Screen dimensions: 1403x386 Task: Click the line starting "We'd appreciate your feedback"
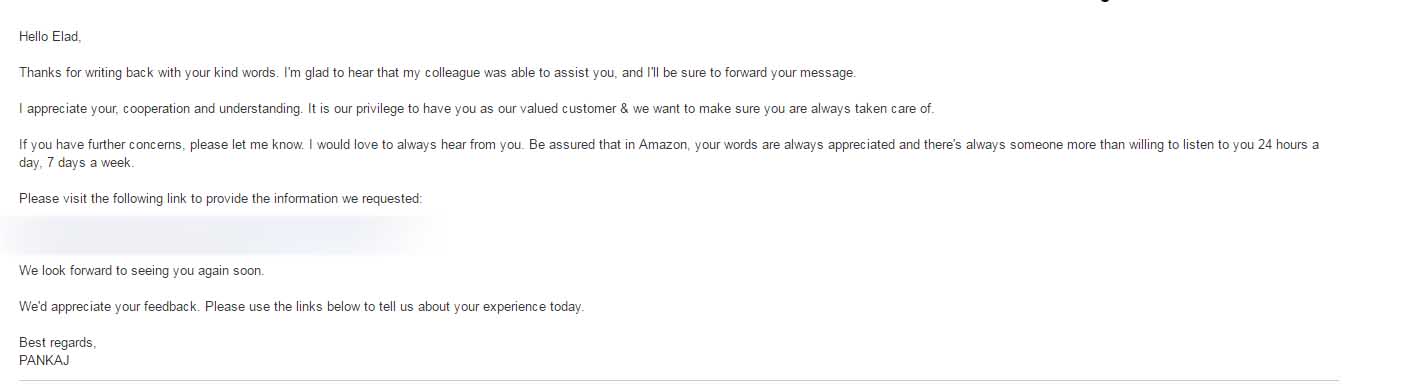point(301,307)
